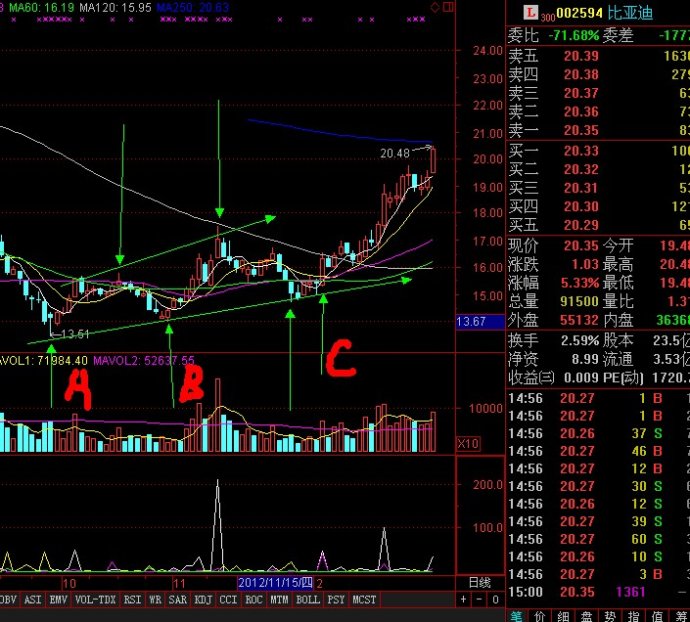Switch indicator to WR

pos(155,600)
